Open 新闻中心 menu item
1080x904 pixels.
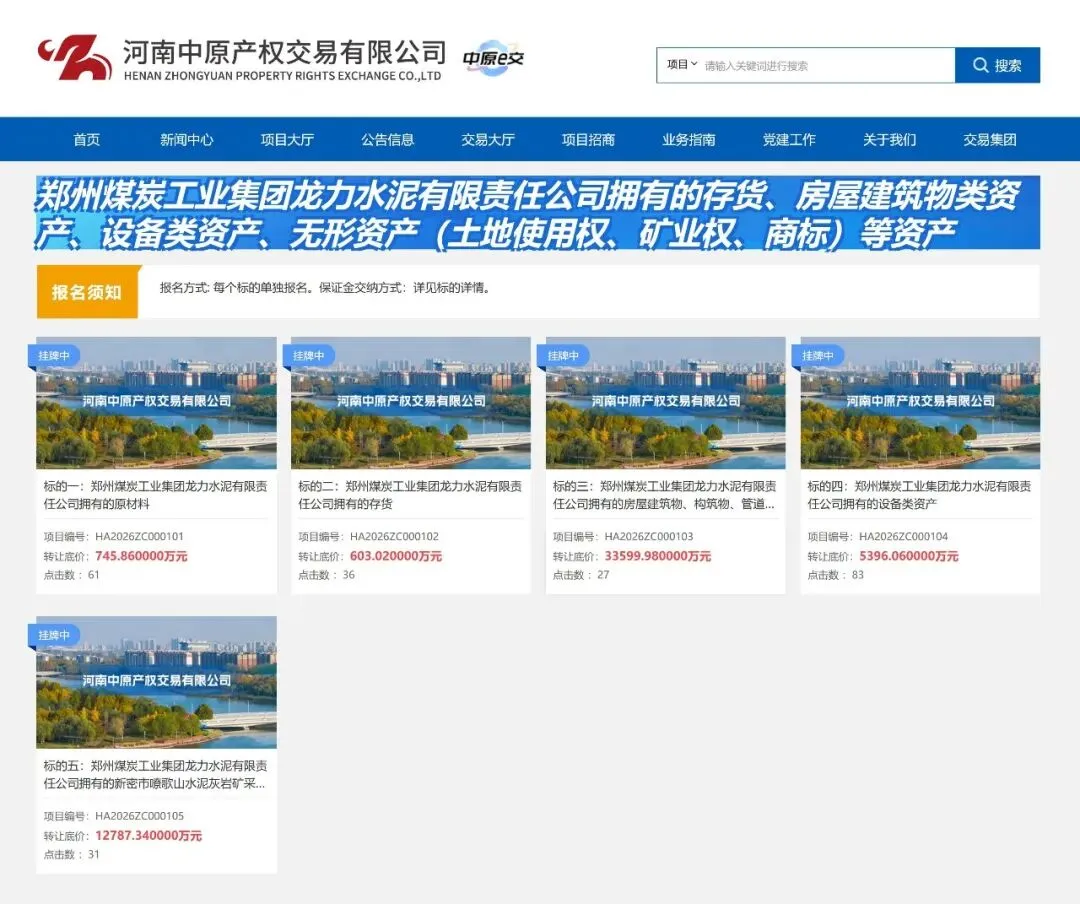pyautogui.click(x=187, y=140)
